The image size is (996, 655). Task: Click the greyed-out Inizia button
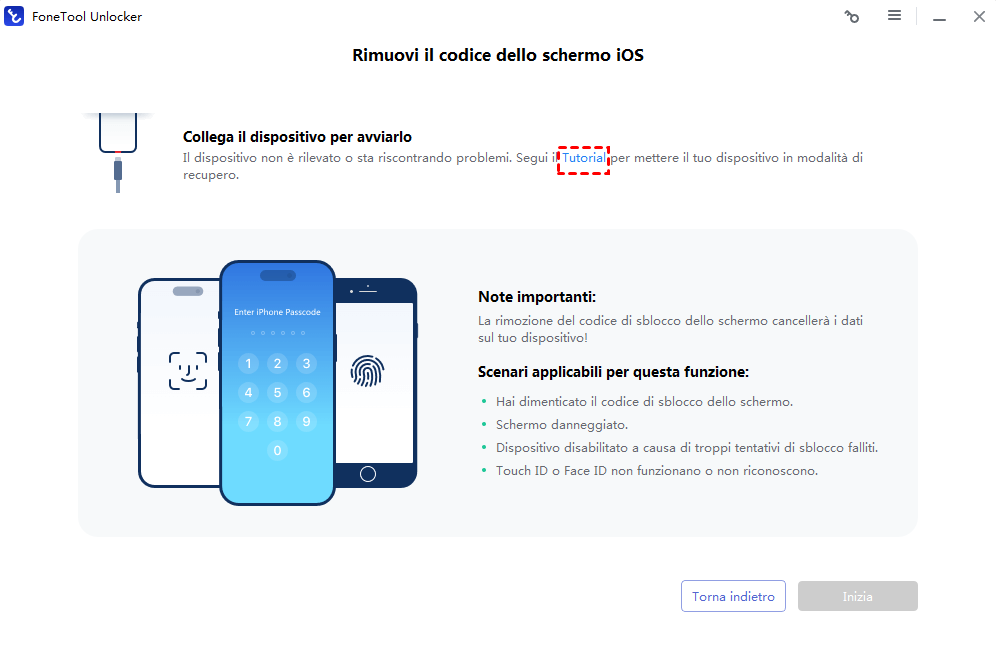point(858,596)
